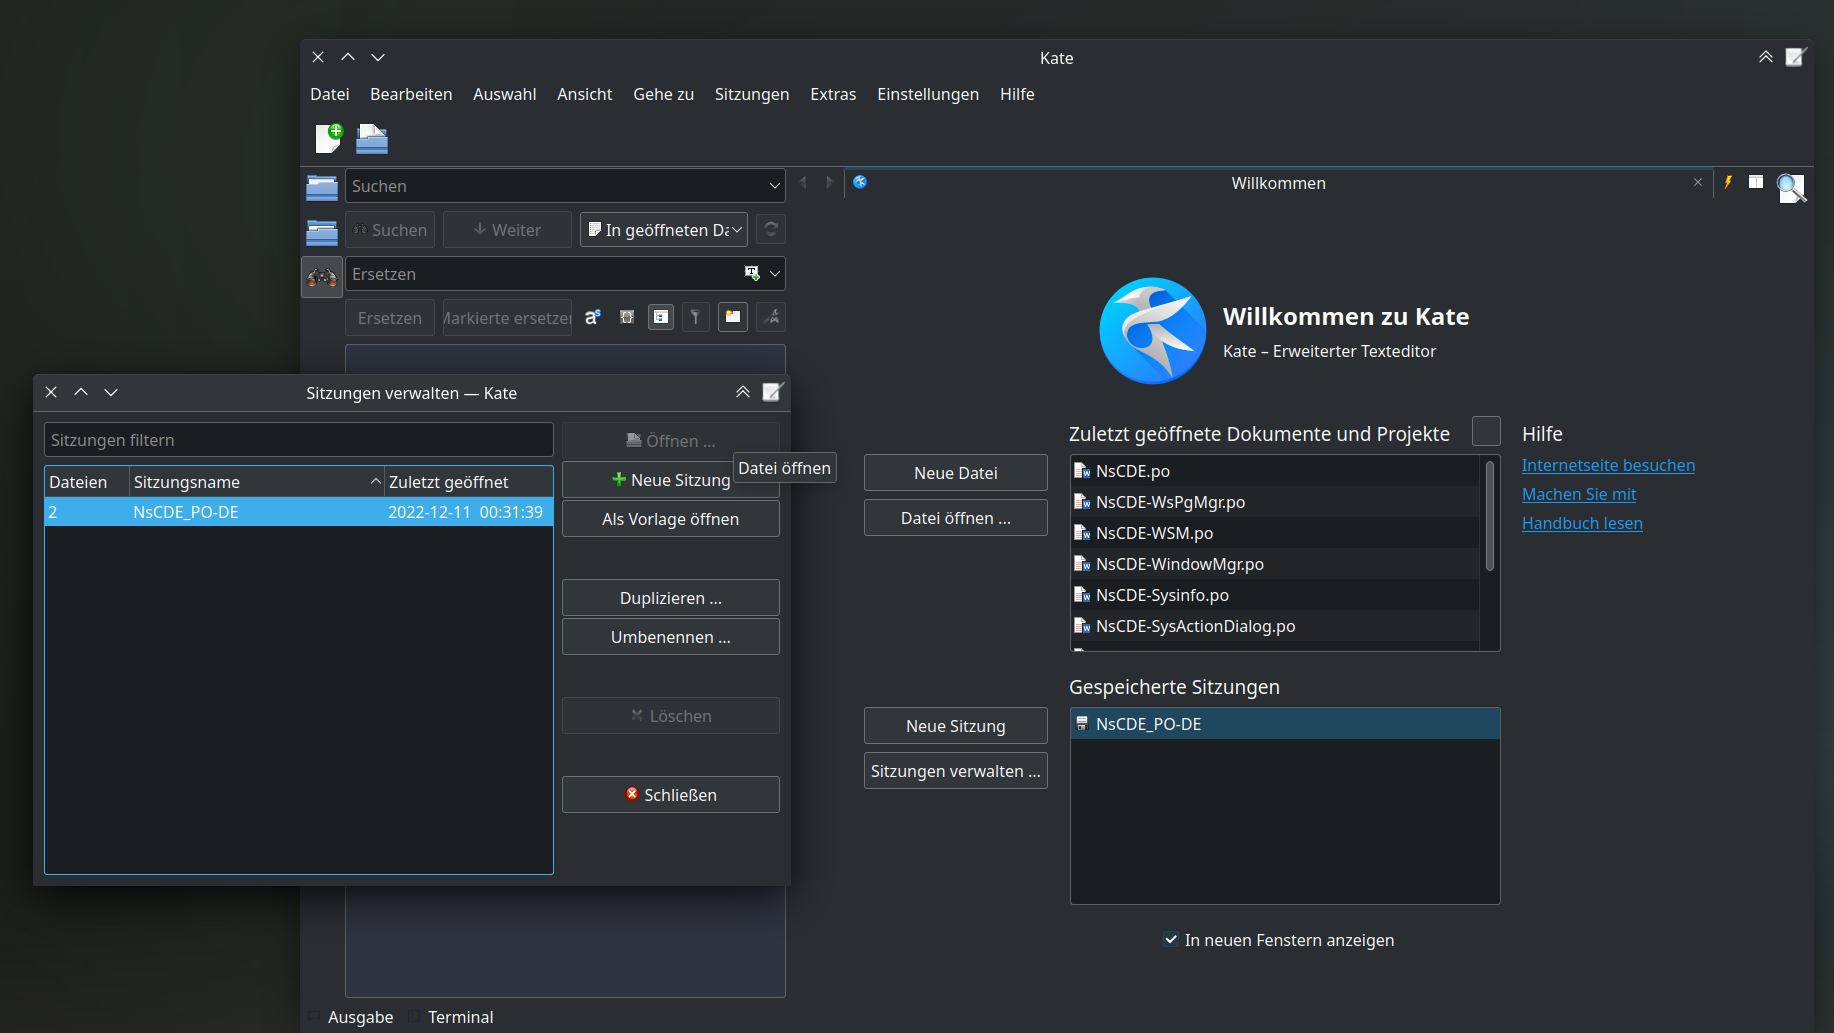
Task: Click the 'Neue Datei' button on the welcome page
Action: tap(956, 473)
